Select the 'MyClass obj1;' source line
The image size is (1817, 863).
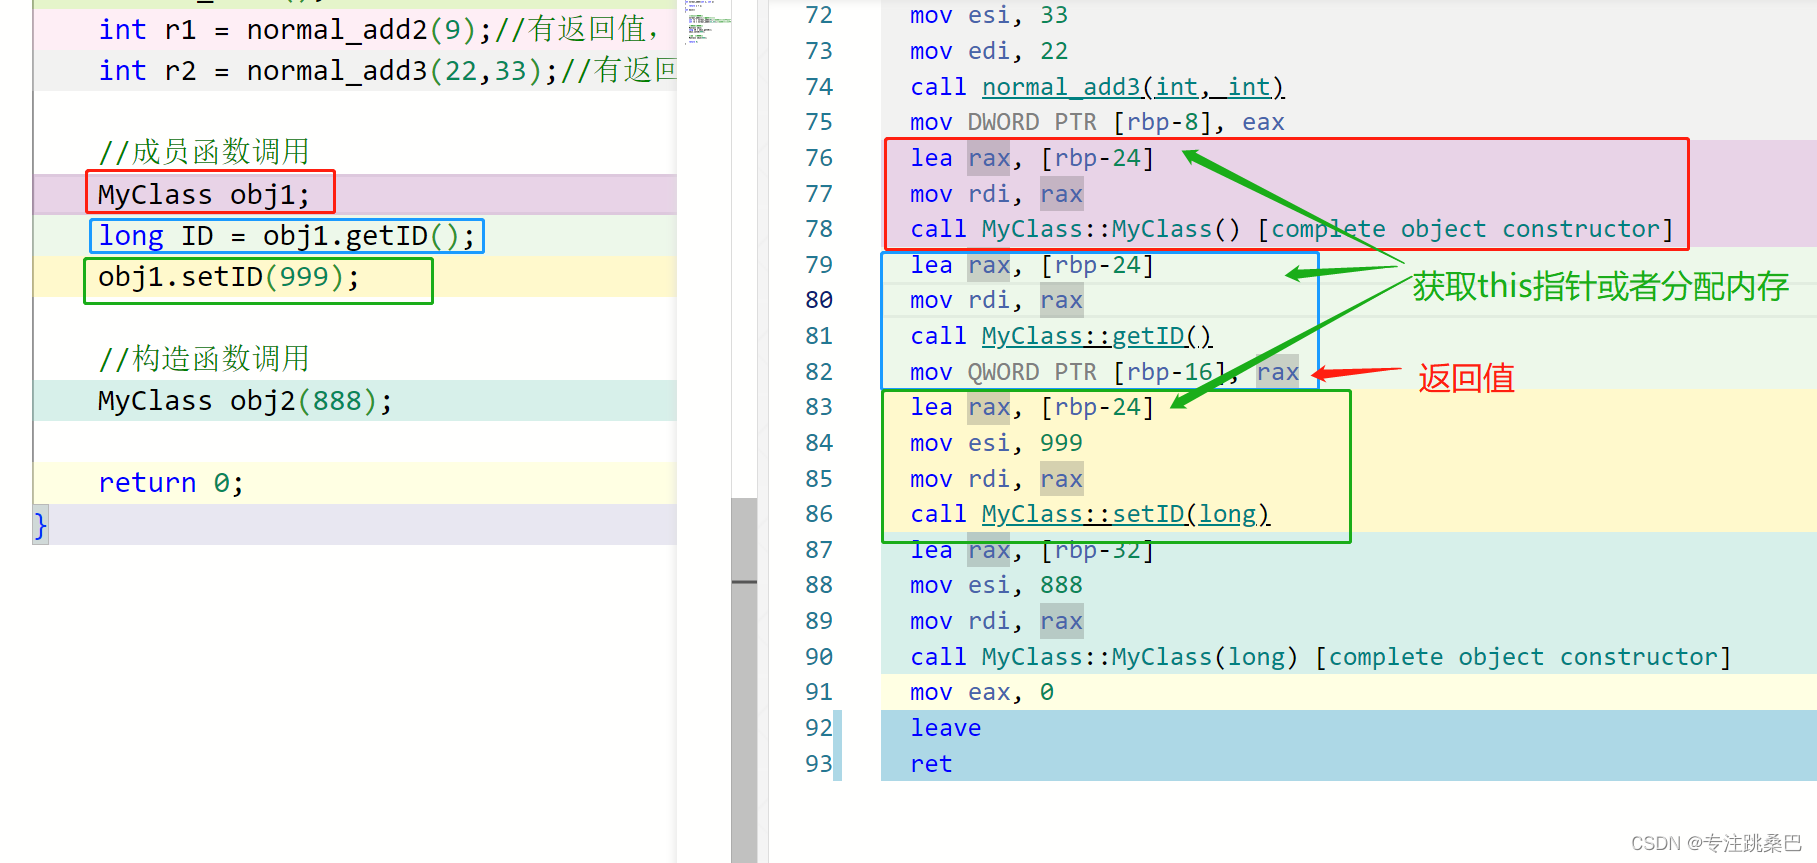click(204, 194)
